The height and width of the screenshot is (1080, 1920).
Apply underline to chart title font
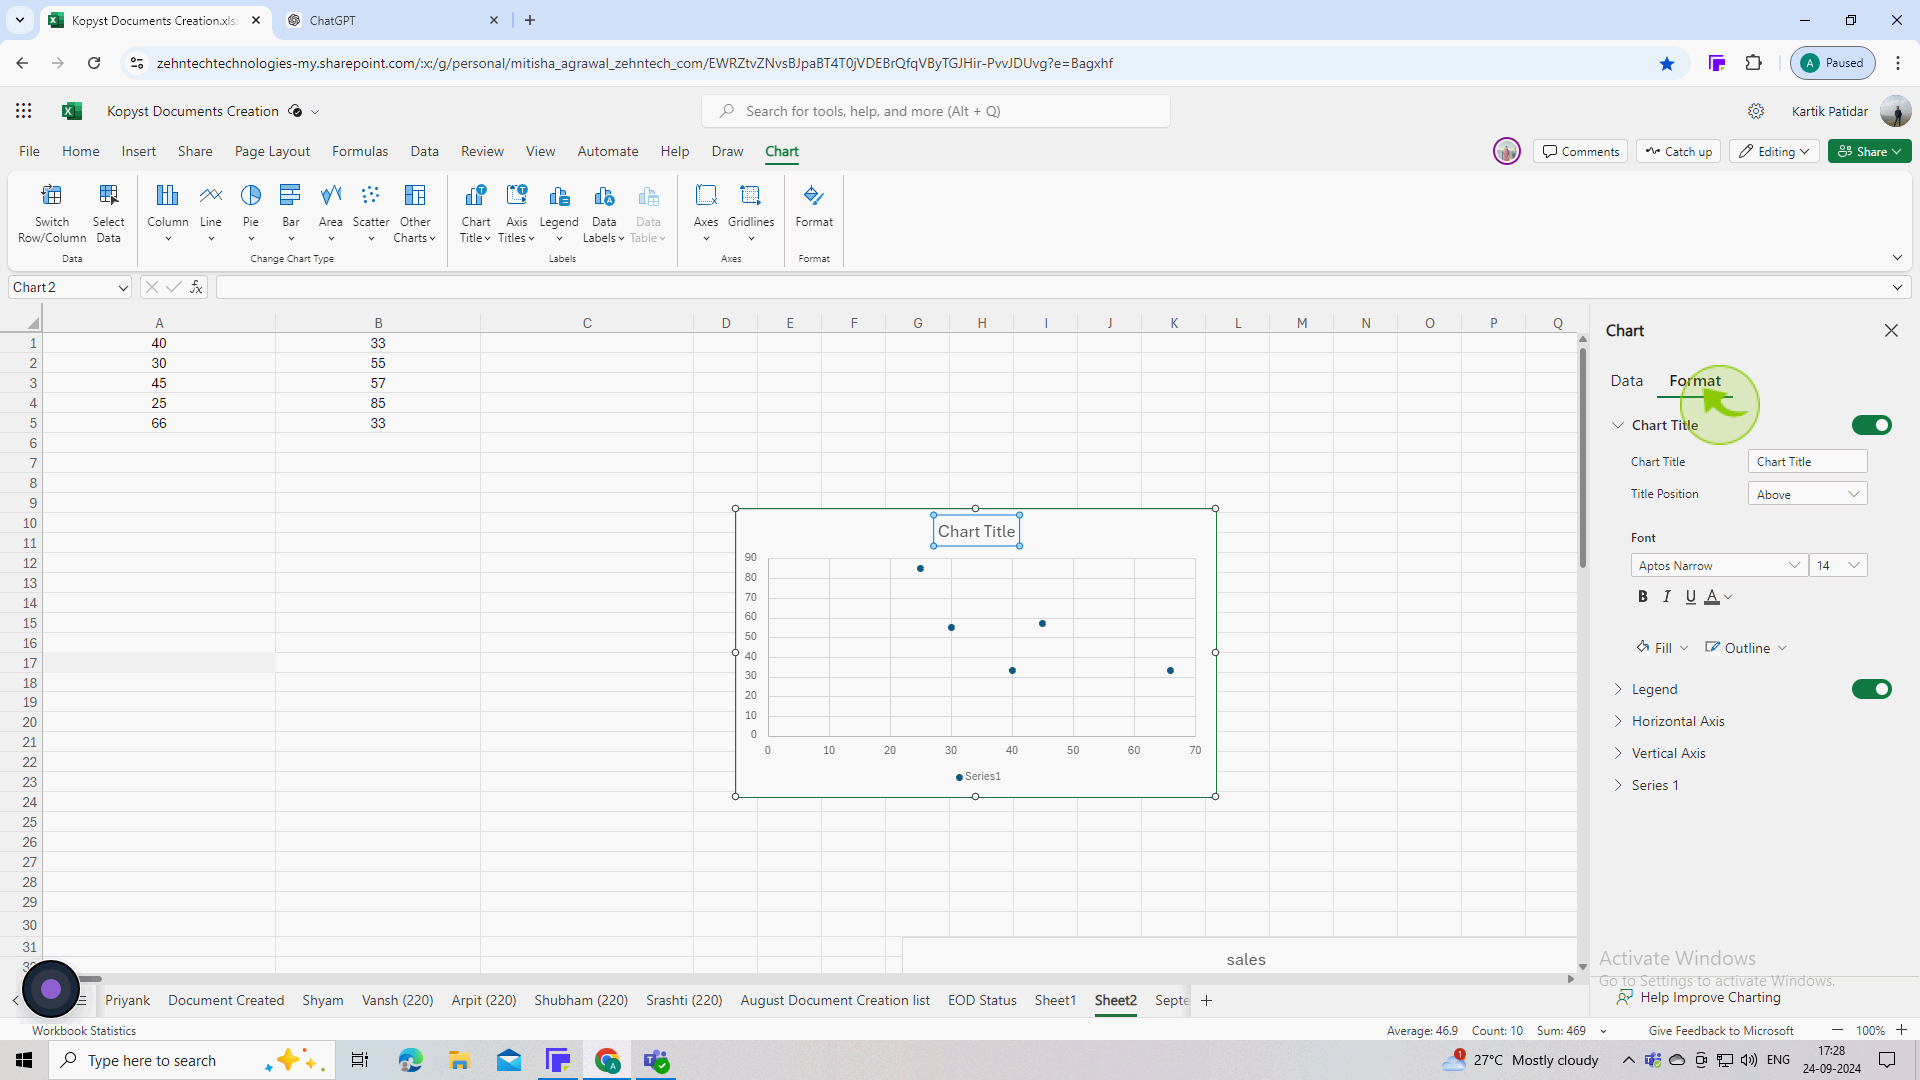point(1690,597)
